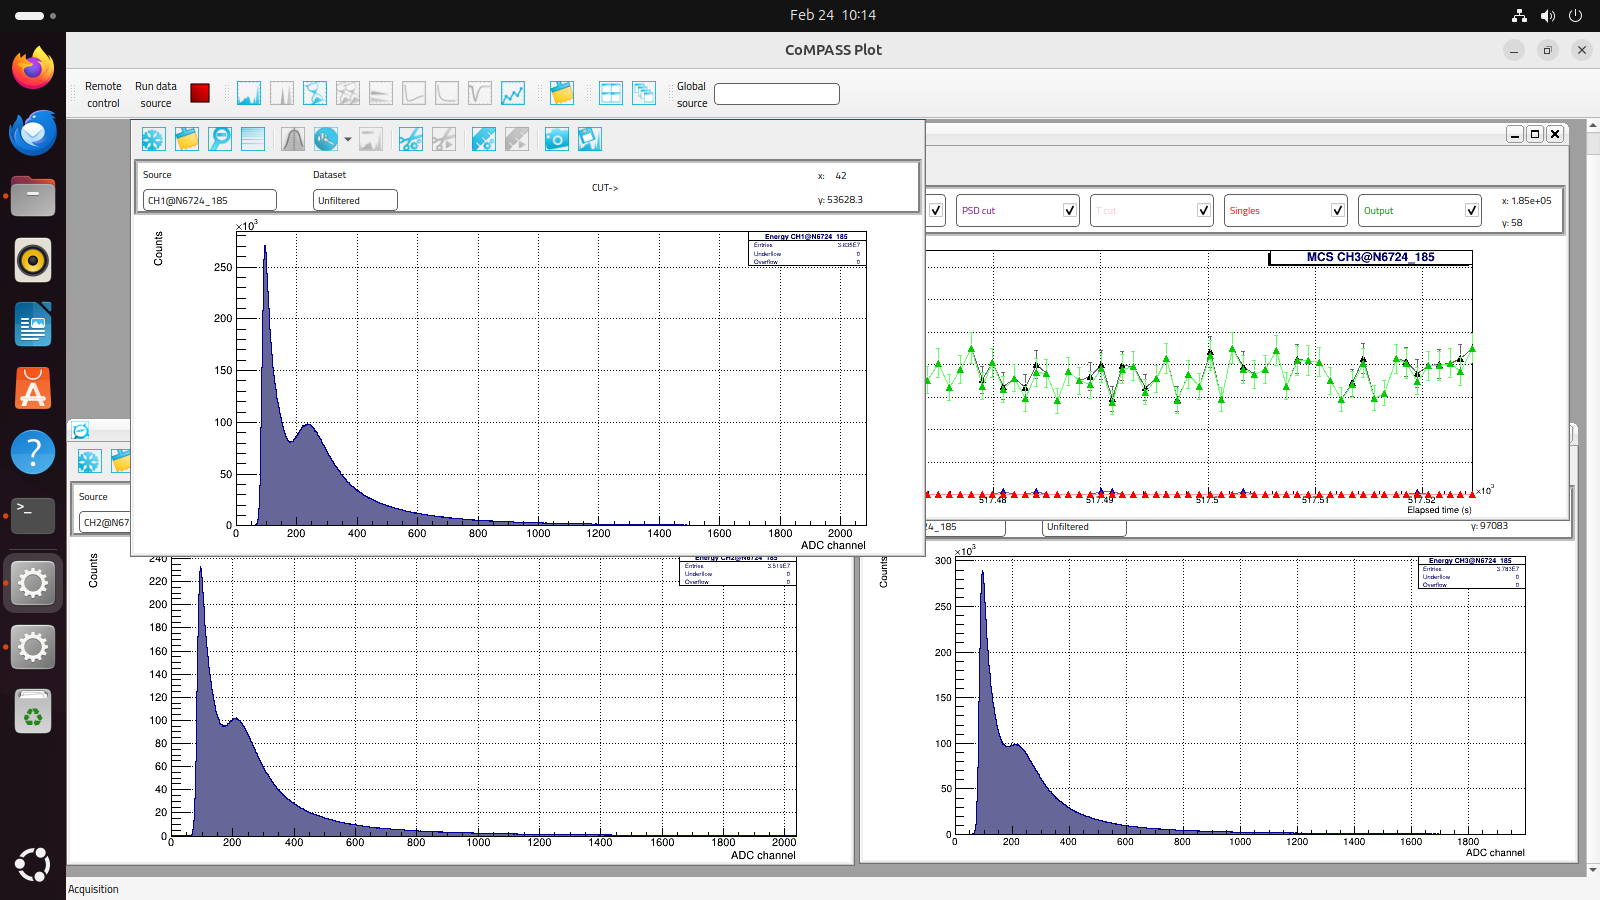Click the freeze snowflake icon in plot toolbar
Viewport: 1600px width, 900px height.
(153, 139)
